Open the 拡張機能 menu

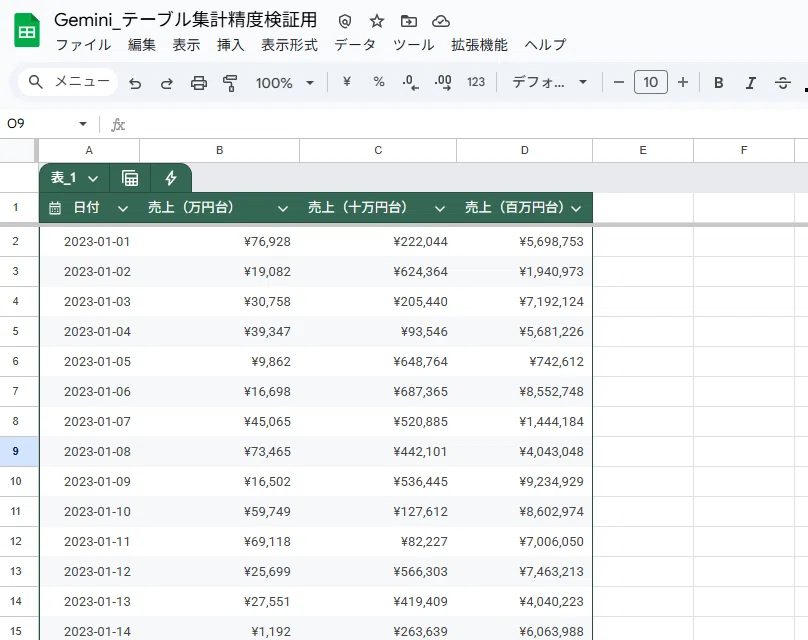click(x=479, y=45)
